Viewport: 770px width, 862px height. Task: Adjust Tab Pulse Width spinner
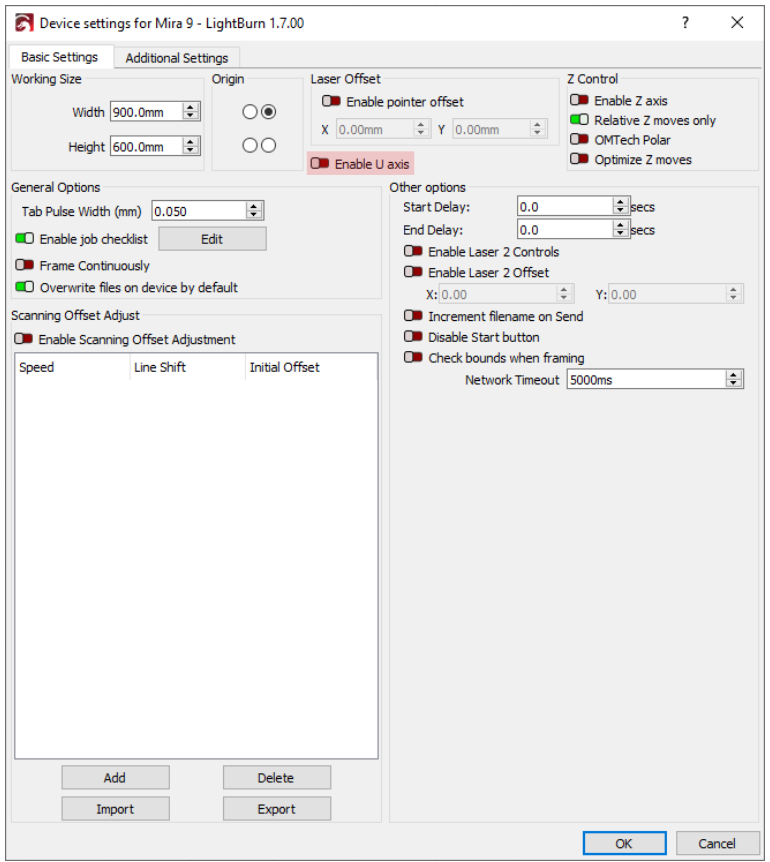[254, 211]
